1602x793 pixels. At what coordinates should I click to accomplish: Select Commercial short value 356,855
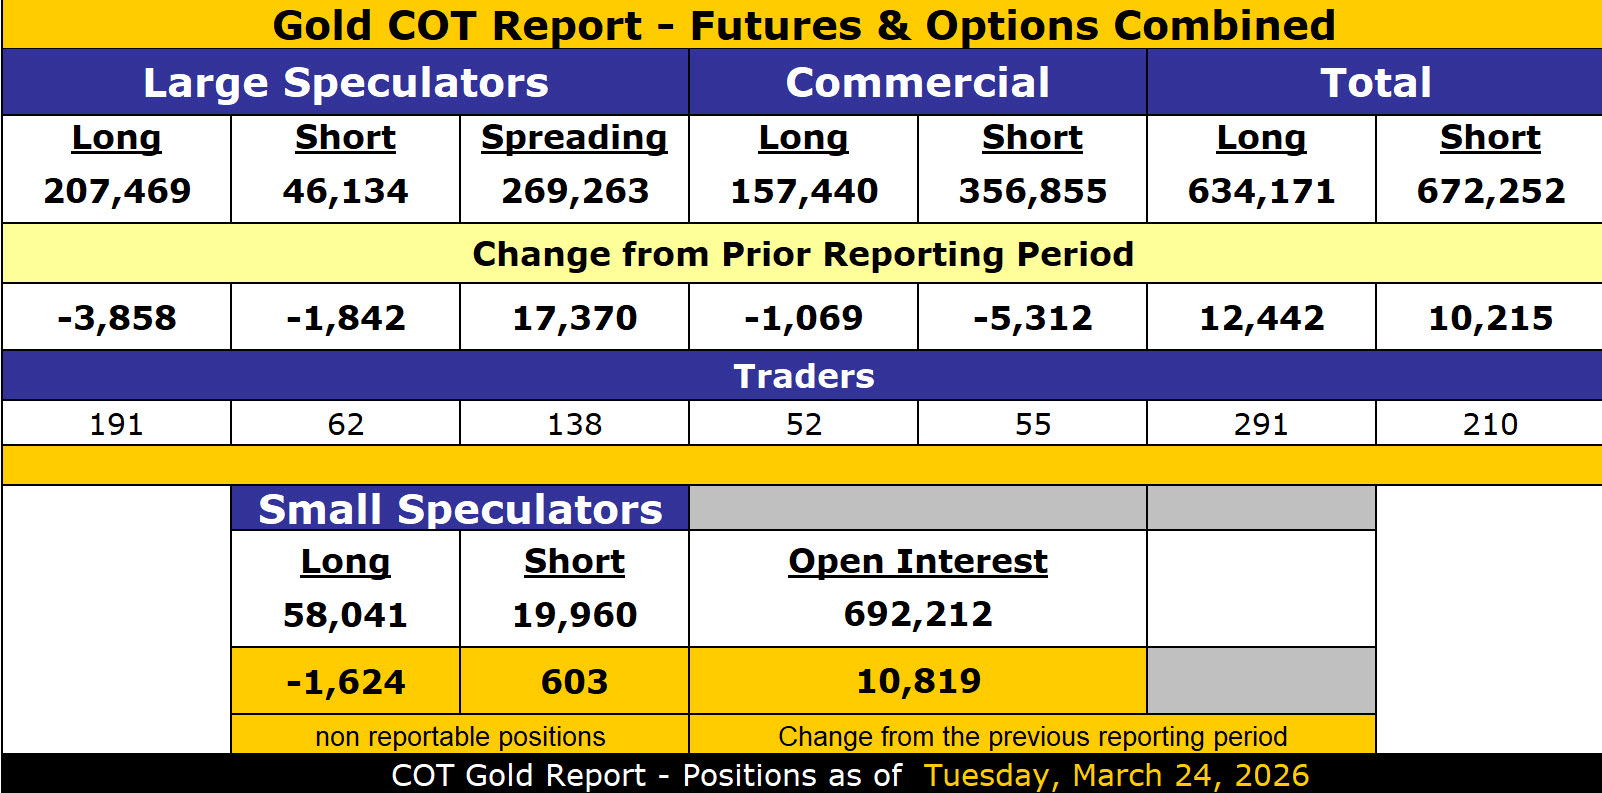coord(1032,191)
